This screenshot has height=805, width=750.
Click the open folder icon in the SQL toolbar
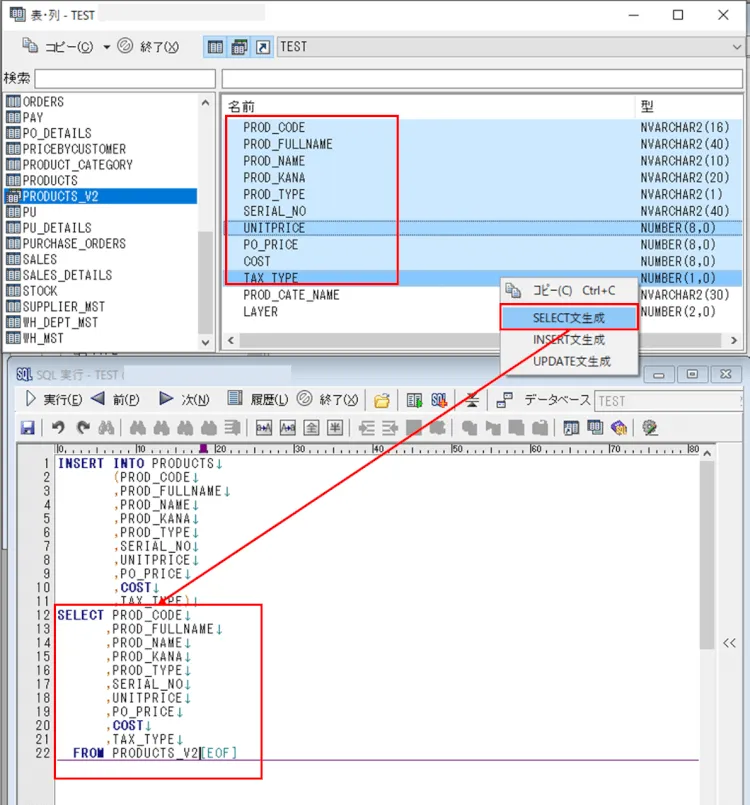[381, 400]
